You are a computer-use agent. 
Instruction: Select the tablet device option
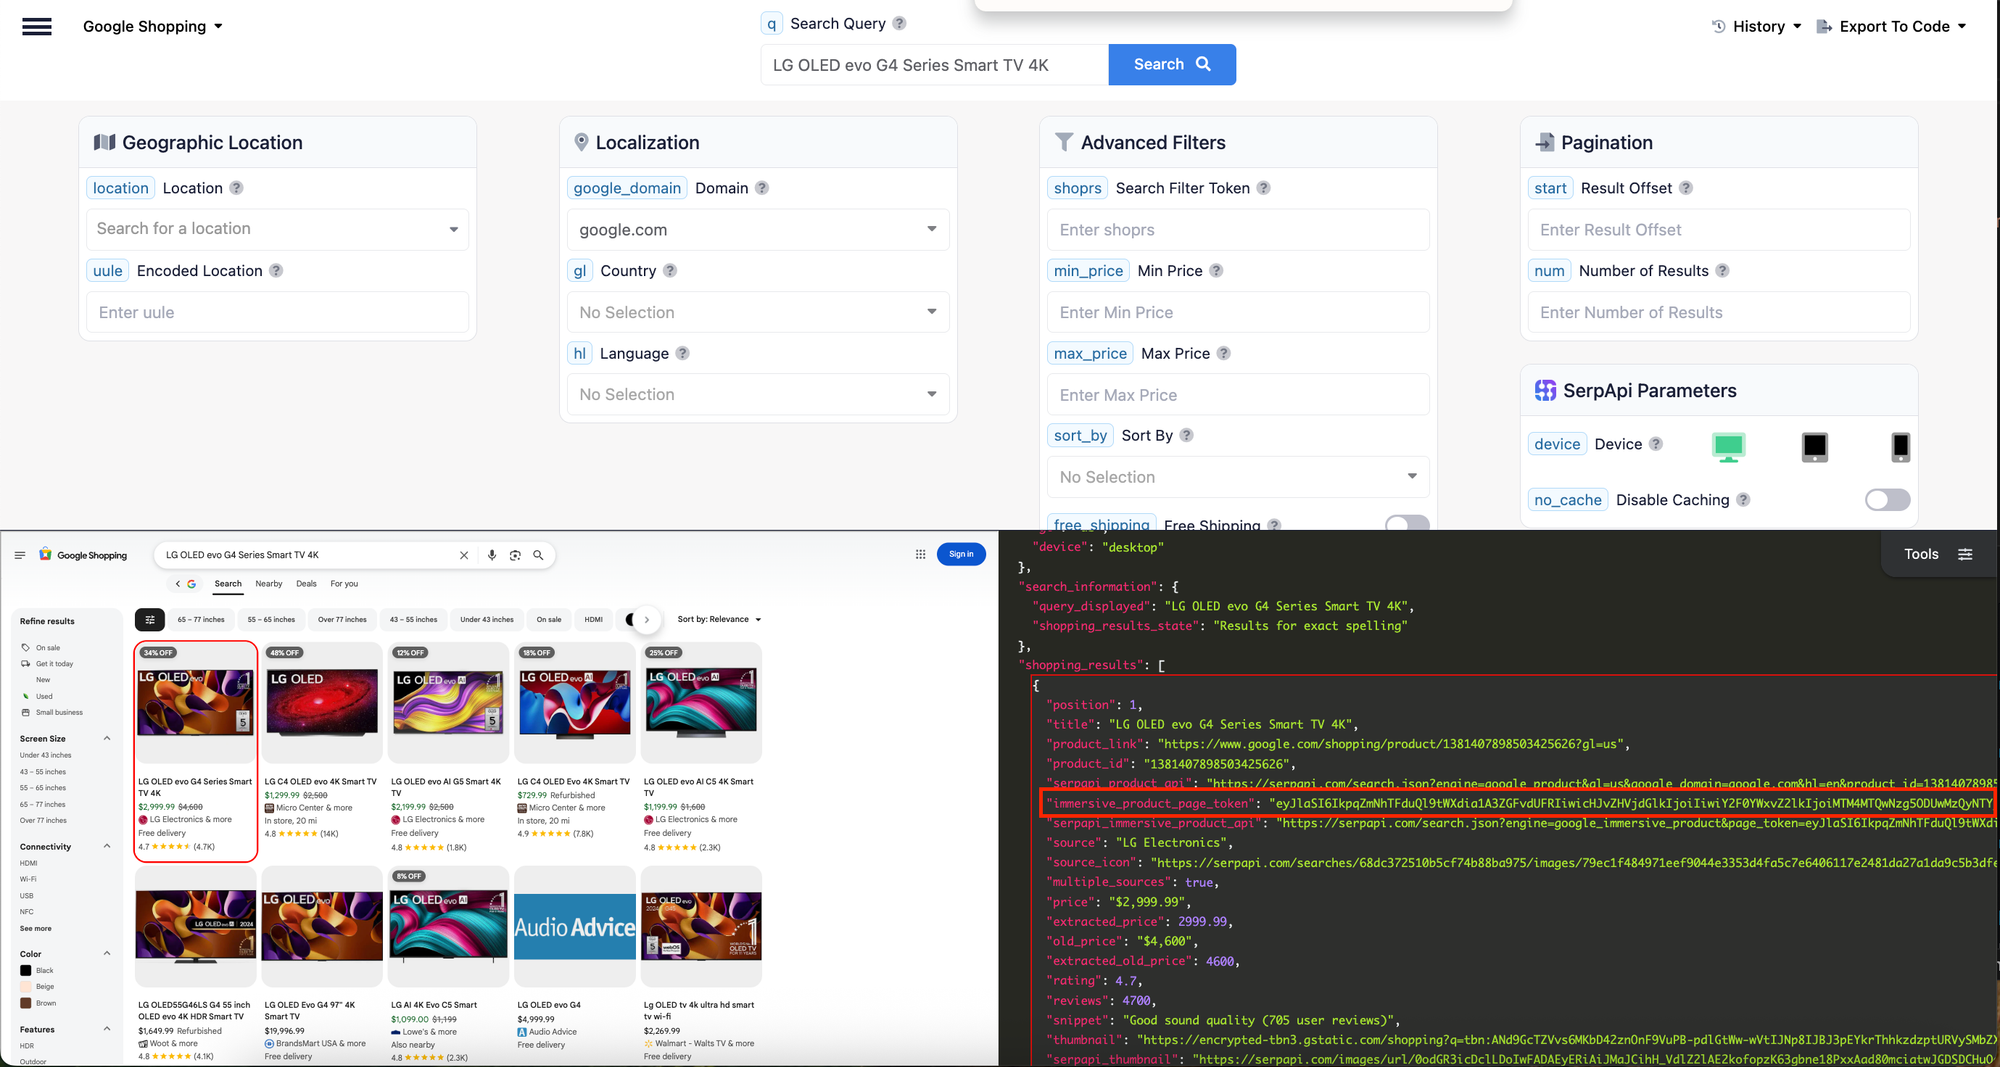point(1814,446)
